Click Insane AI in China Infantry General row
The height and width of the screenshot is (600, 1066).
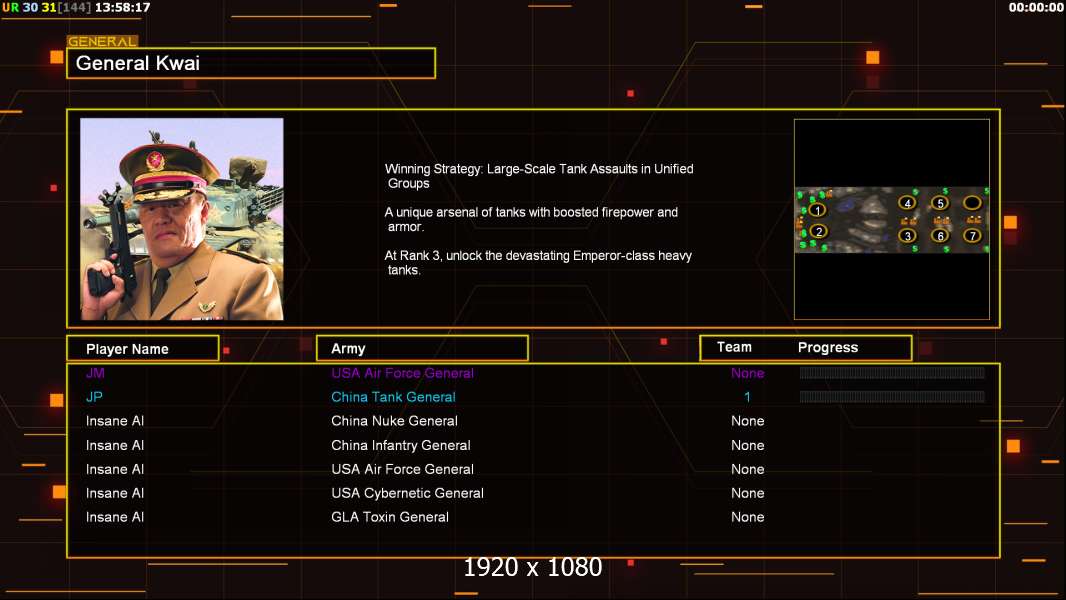coord(115,445)
